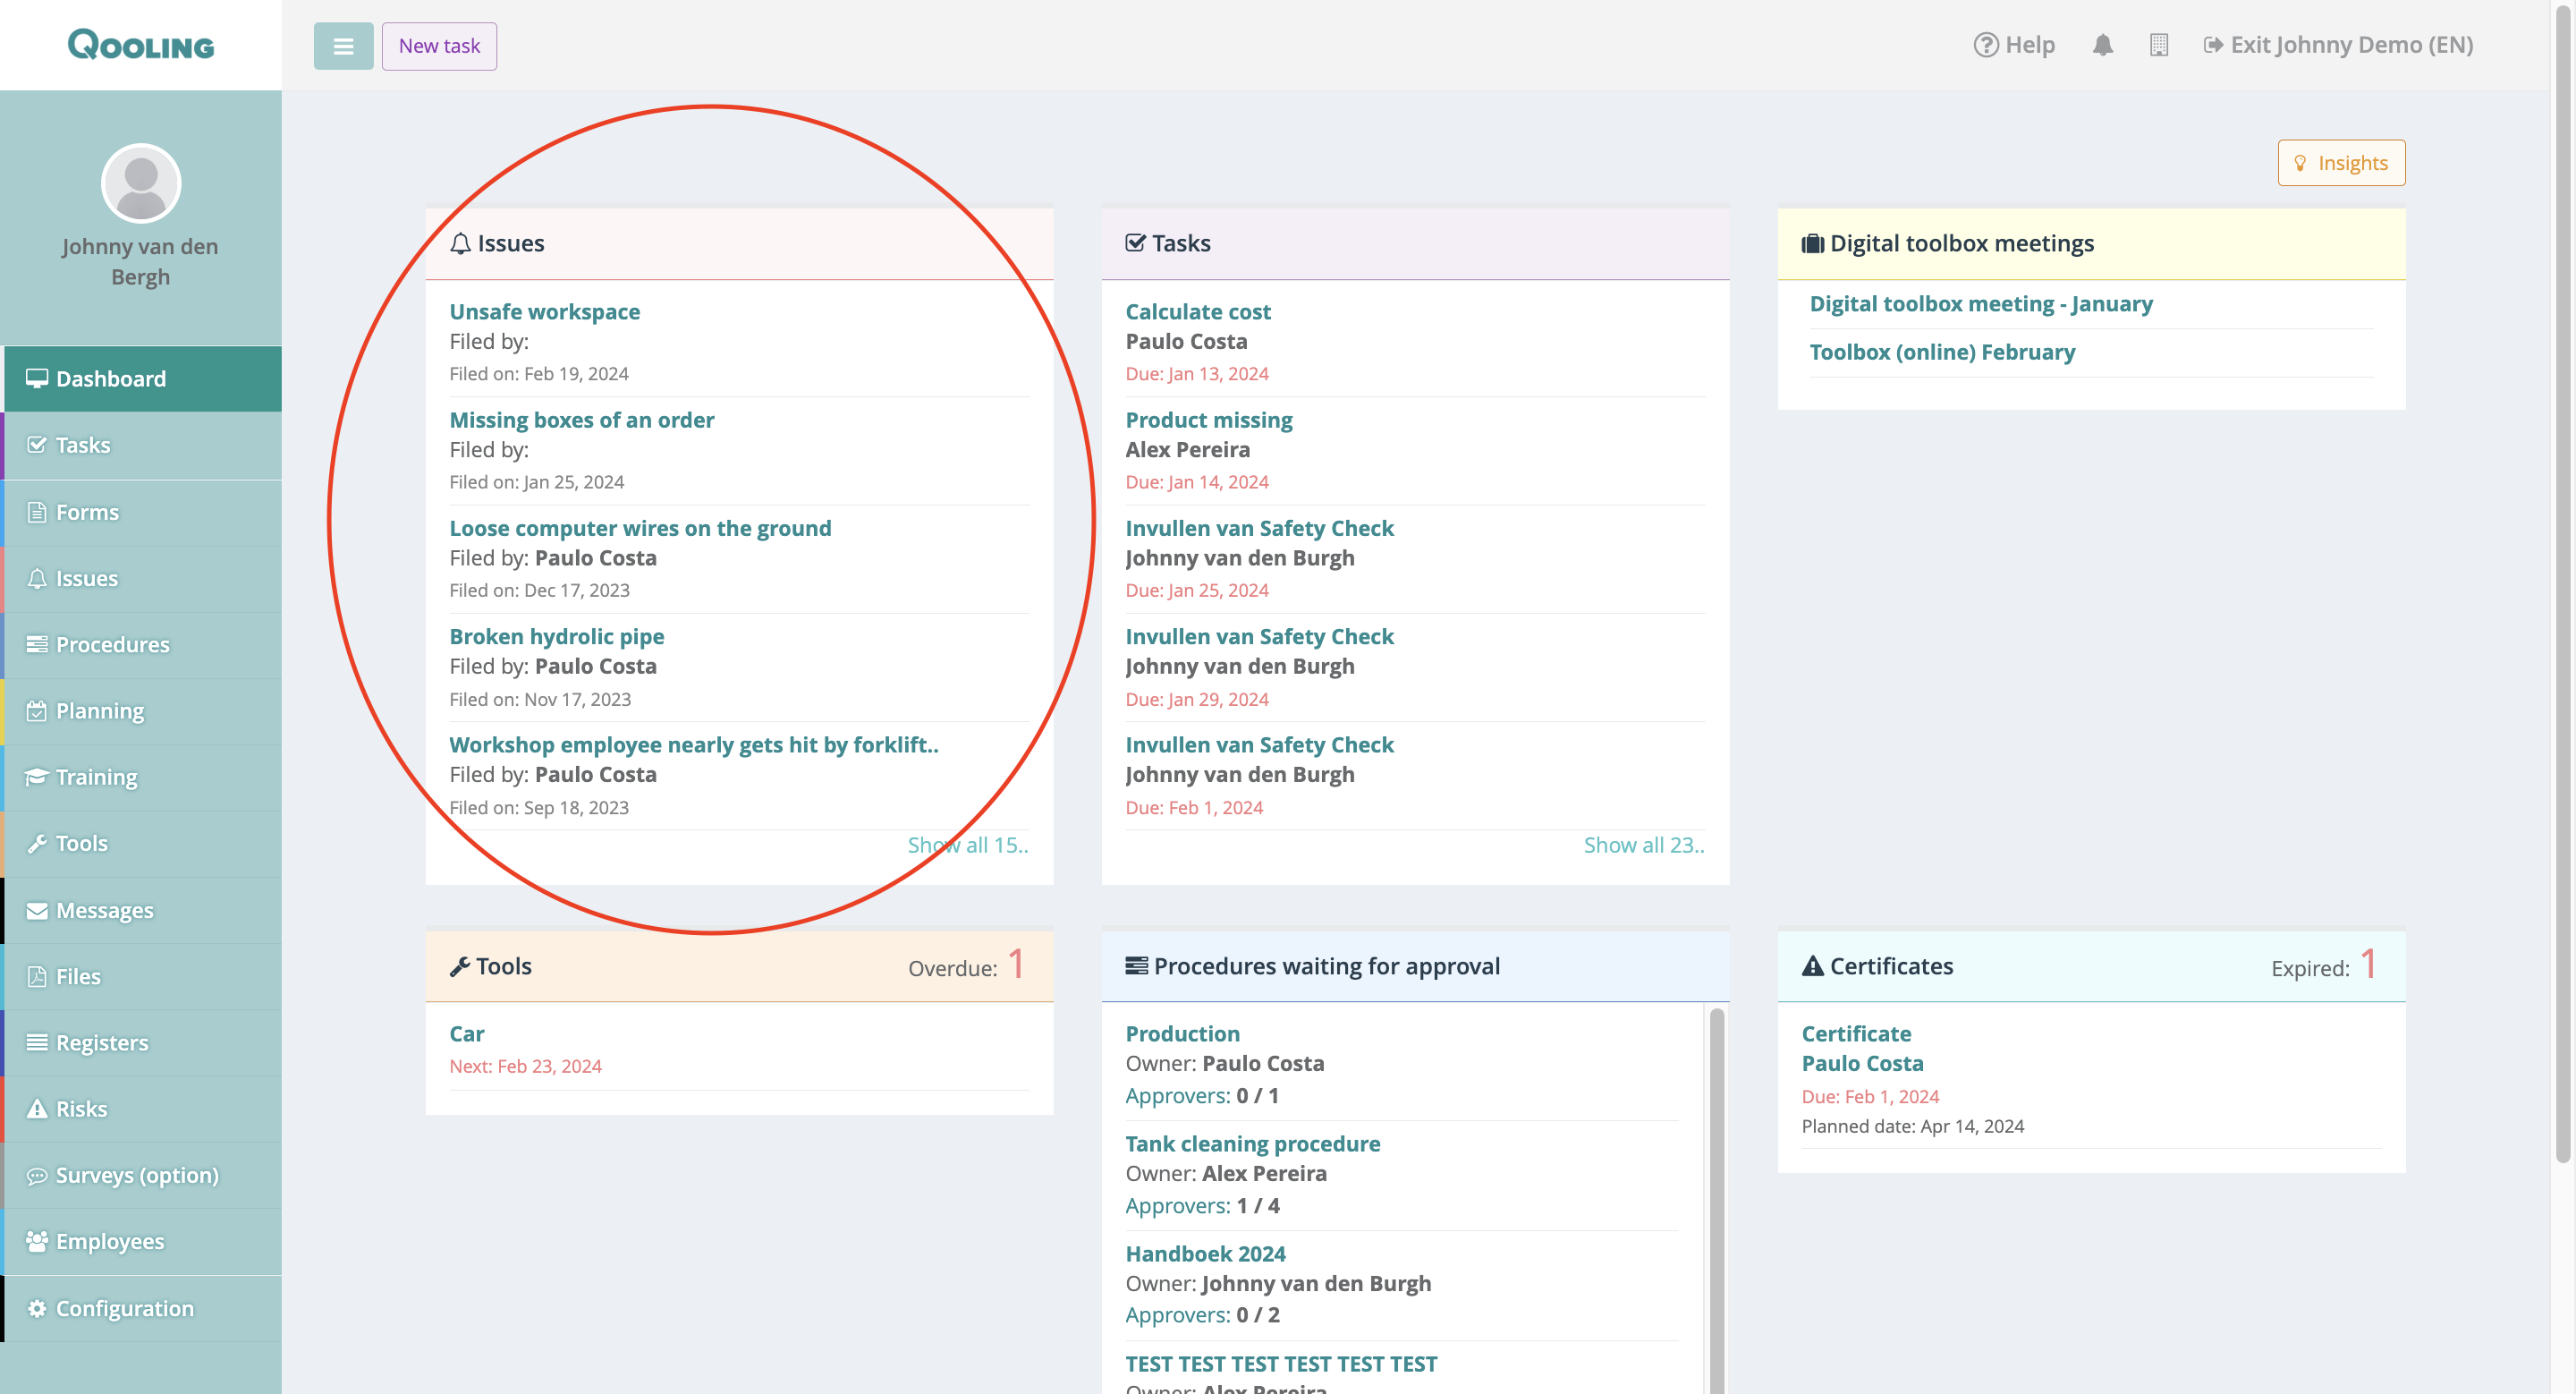Expand issues with Show all 15
The width and height of the screenshot is (2576, 1394).
pos(967,845)
